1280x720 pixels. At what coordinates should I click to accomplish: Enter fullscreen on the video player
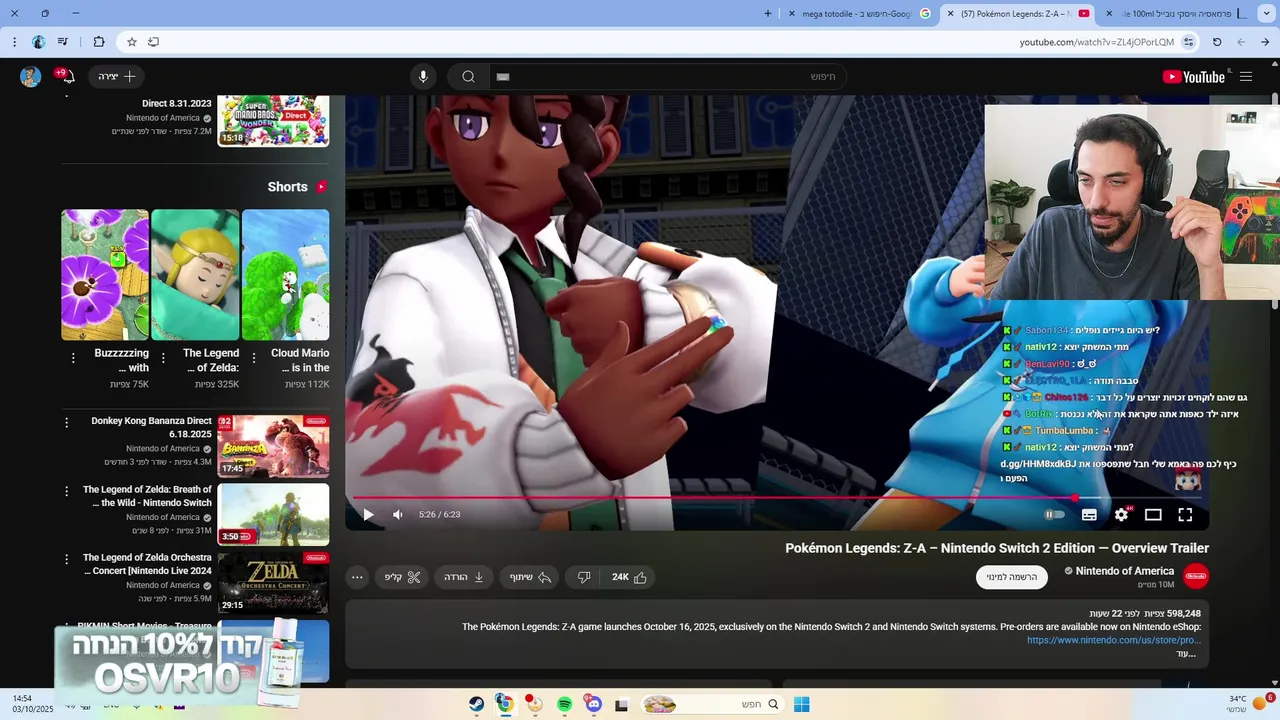pyautogui.click(x=1185, y=515)
